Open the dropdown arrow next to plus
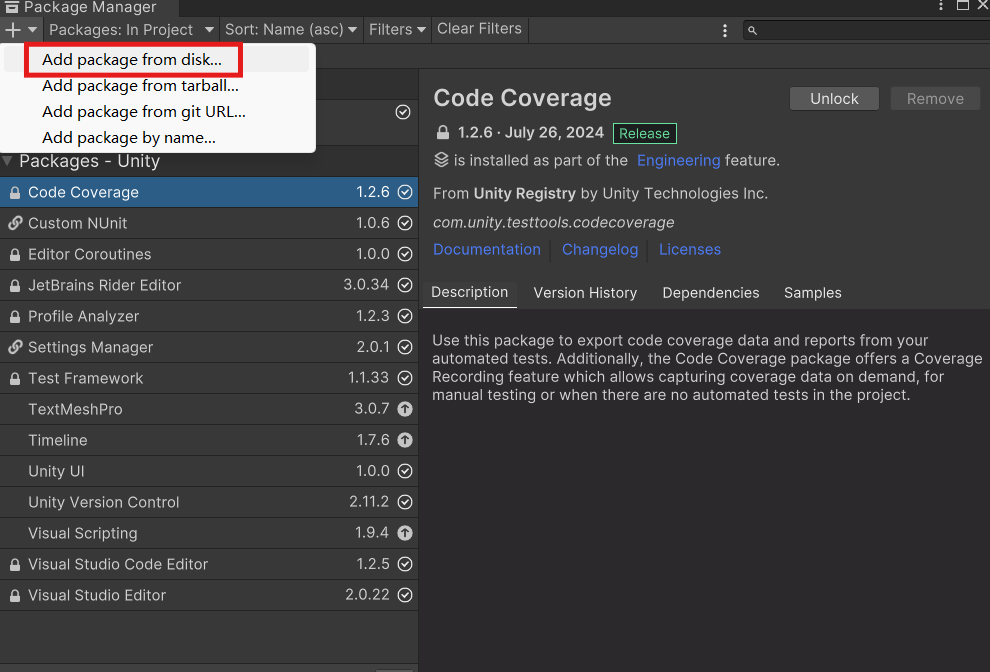This screenshot has width=990, height=672. tap(32, 30)
